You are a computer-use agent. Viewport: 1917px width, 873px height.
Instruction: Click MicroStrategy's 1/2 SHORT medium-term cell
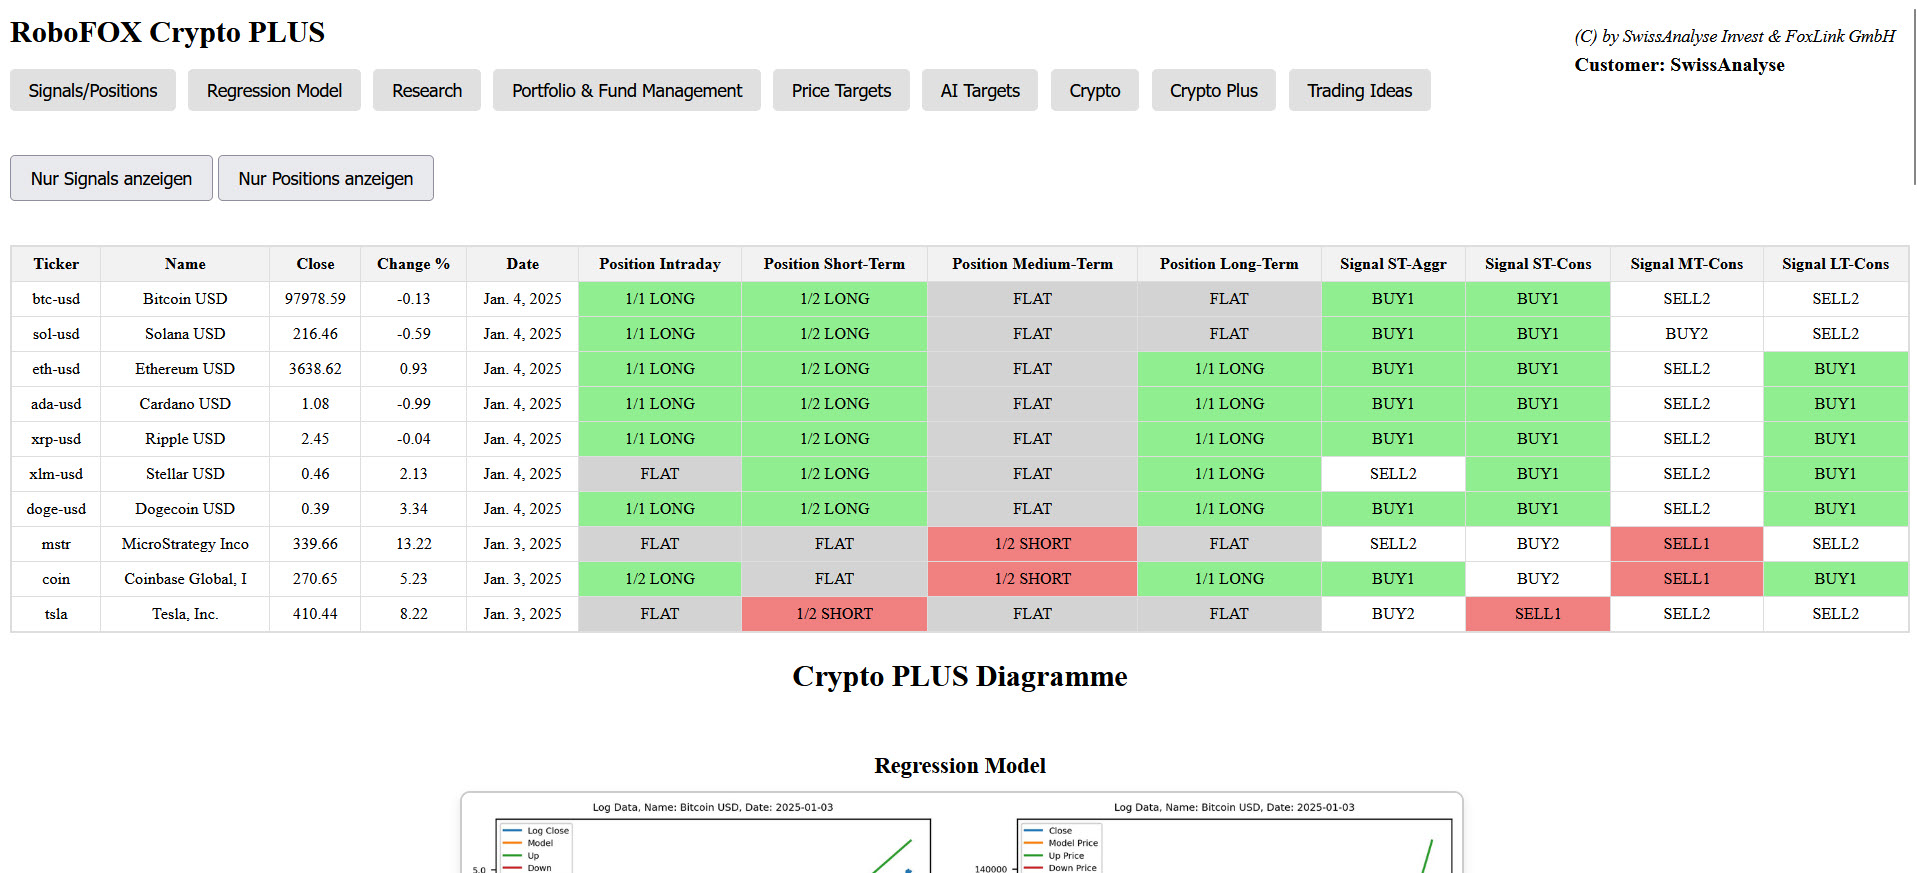[1032, 544]
